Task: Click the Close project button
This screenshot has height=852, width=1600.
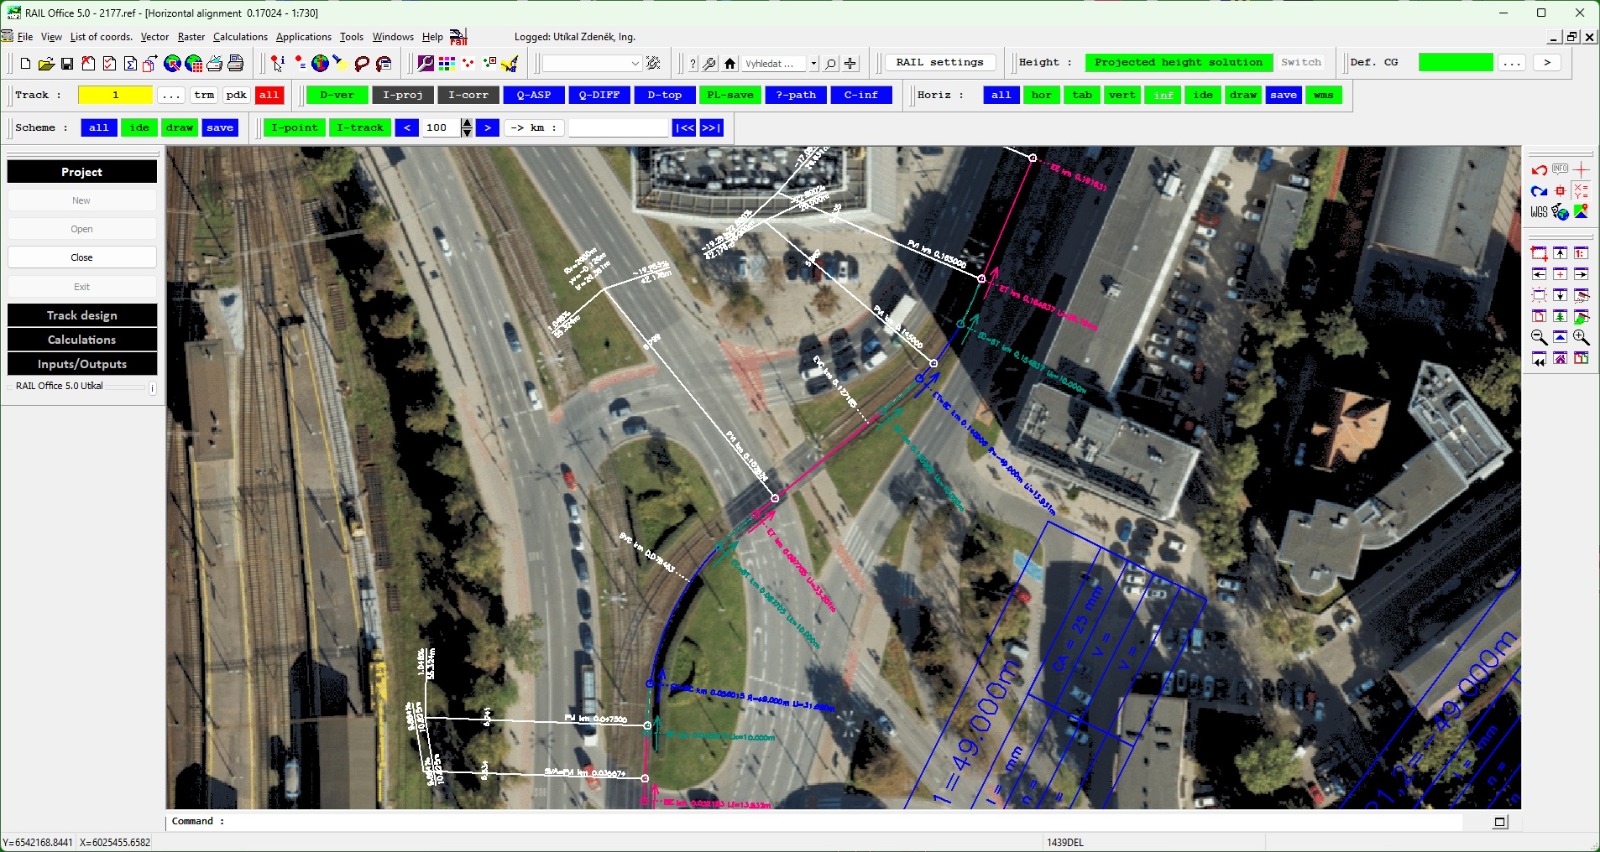Action: [82, 258]
